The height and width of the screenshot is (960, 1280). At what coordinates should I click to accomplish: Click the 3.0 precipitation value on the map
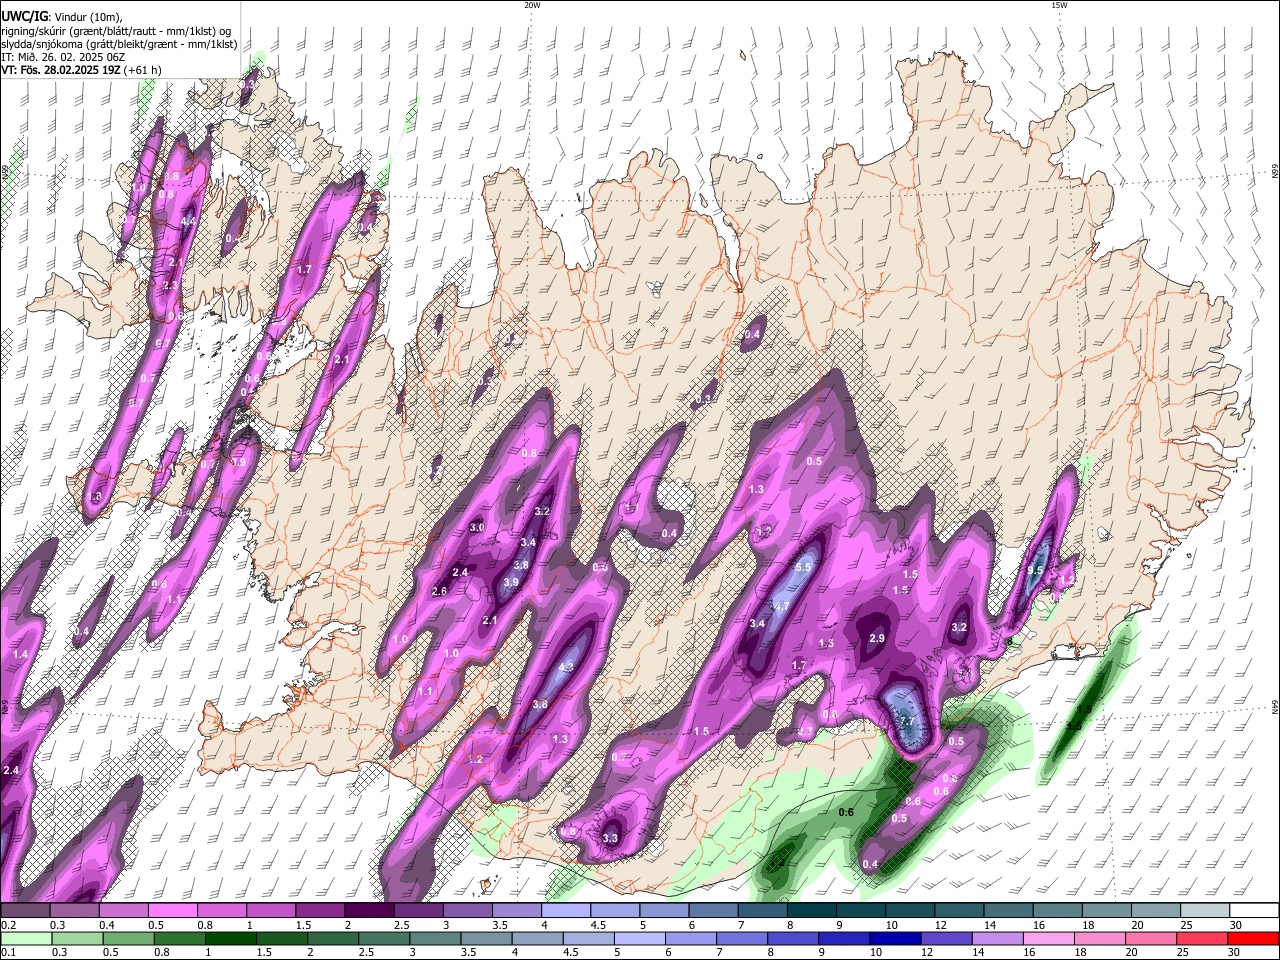click(477, 527)
